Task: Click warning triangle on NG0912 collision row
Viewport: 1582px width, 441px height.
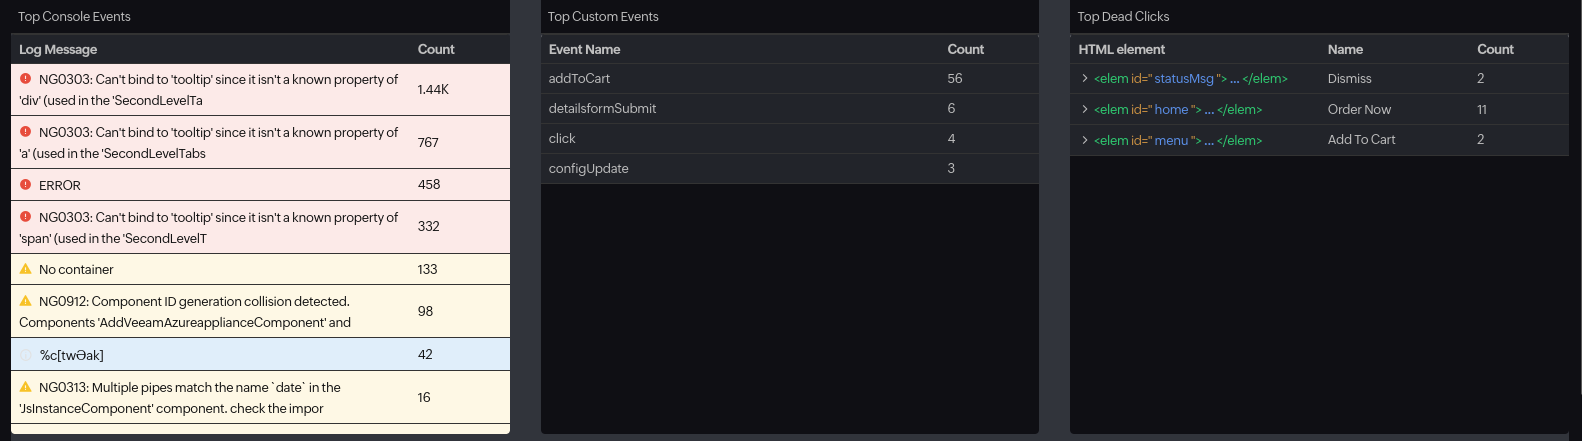Action: pos(26,301)
